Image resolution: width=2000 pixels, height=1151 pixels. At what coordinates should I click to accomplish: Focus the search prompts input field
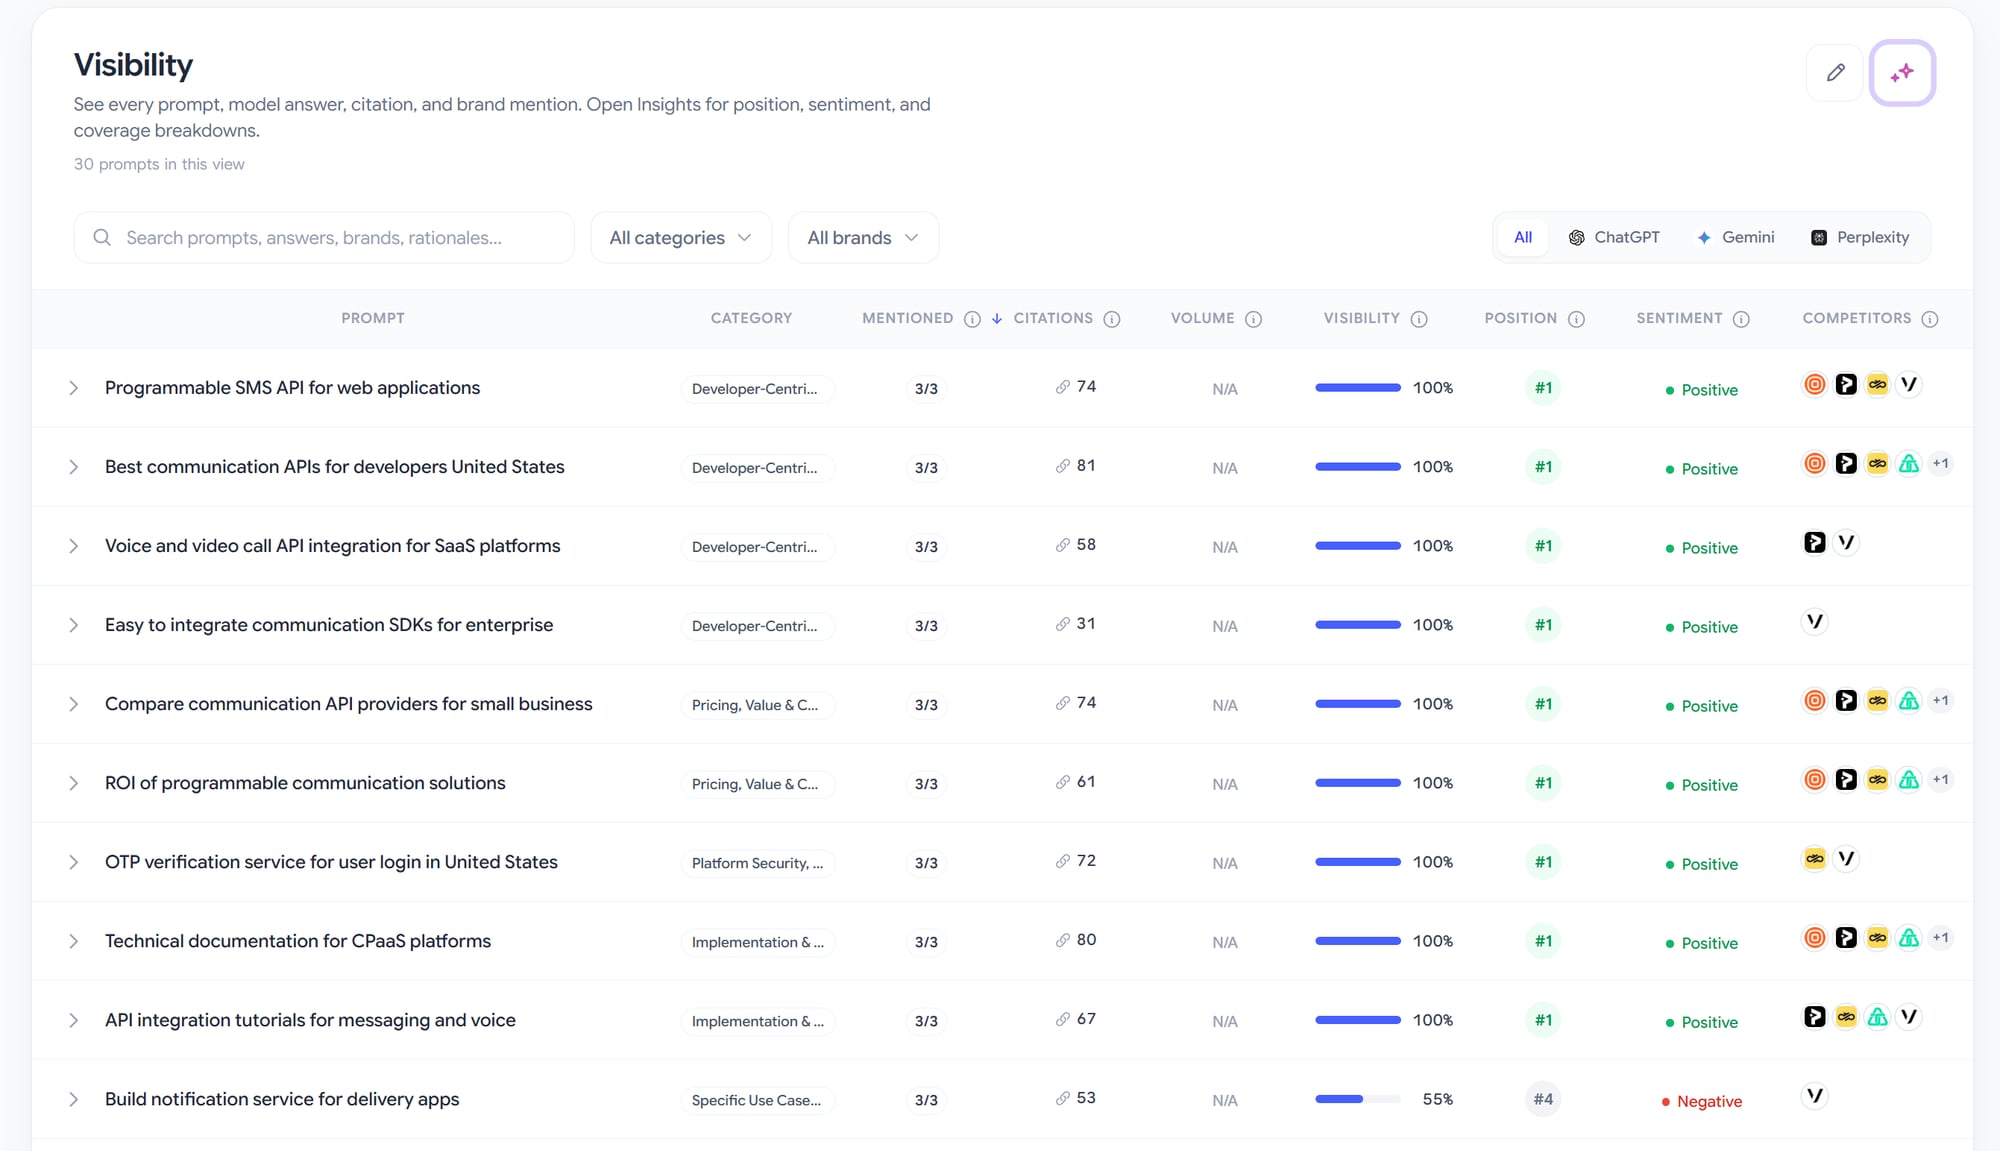pyautogui.click(x=324, y=237)
